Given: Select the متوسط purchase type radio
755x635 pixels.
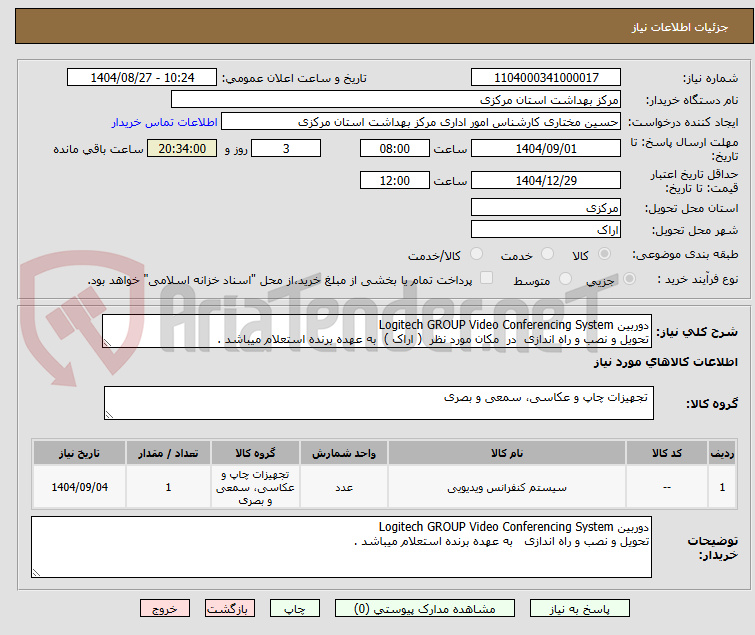Looking at the screenshot, I should [x=565, y=279].
